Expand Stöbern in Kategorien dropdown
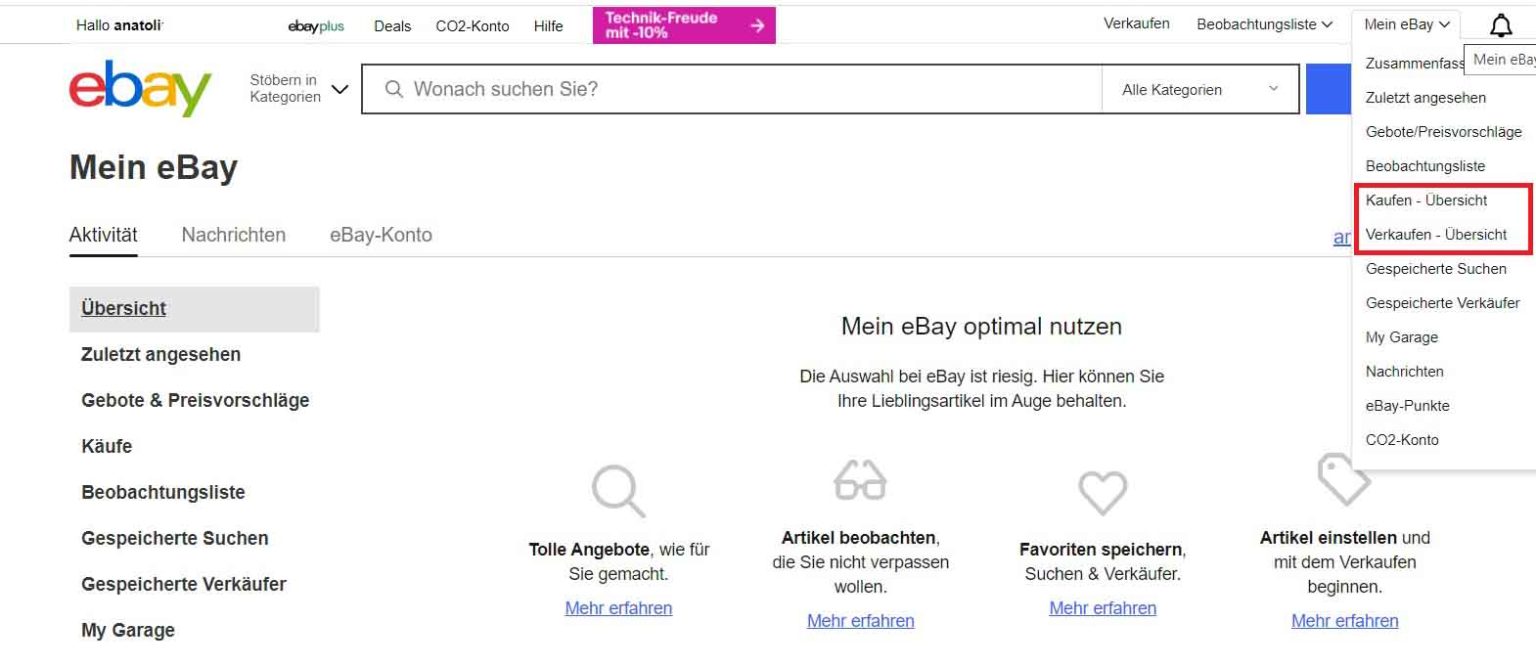Screen dimensions: 1536x666 point(299,89)
